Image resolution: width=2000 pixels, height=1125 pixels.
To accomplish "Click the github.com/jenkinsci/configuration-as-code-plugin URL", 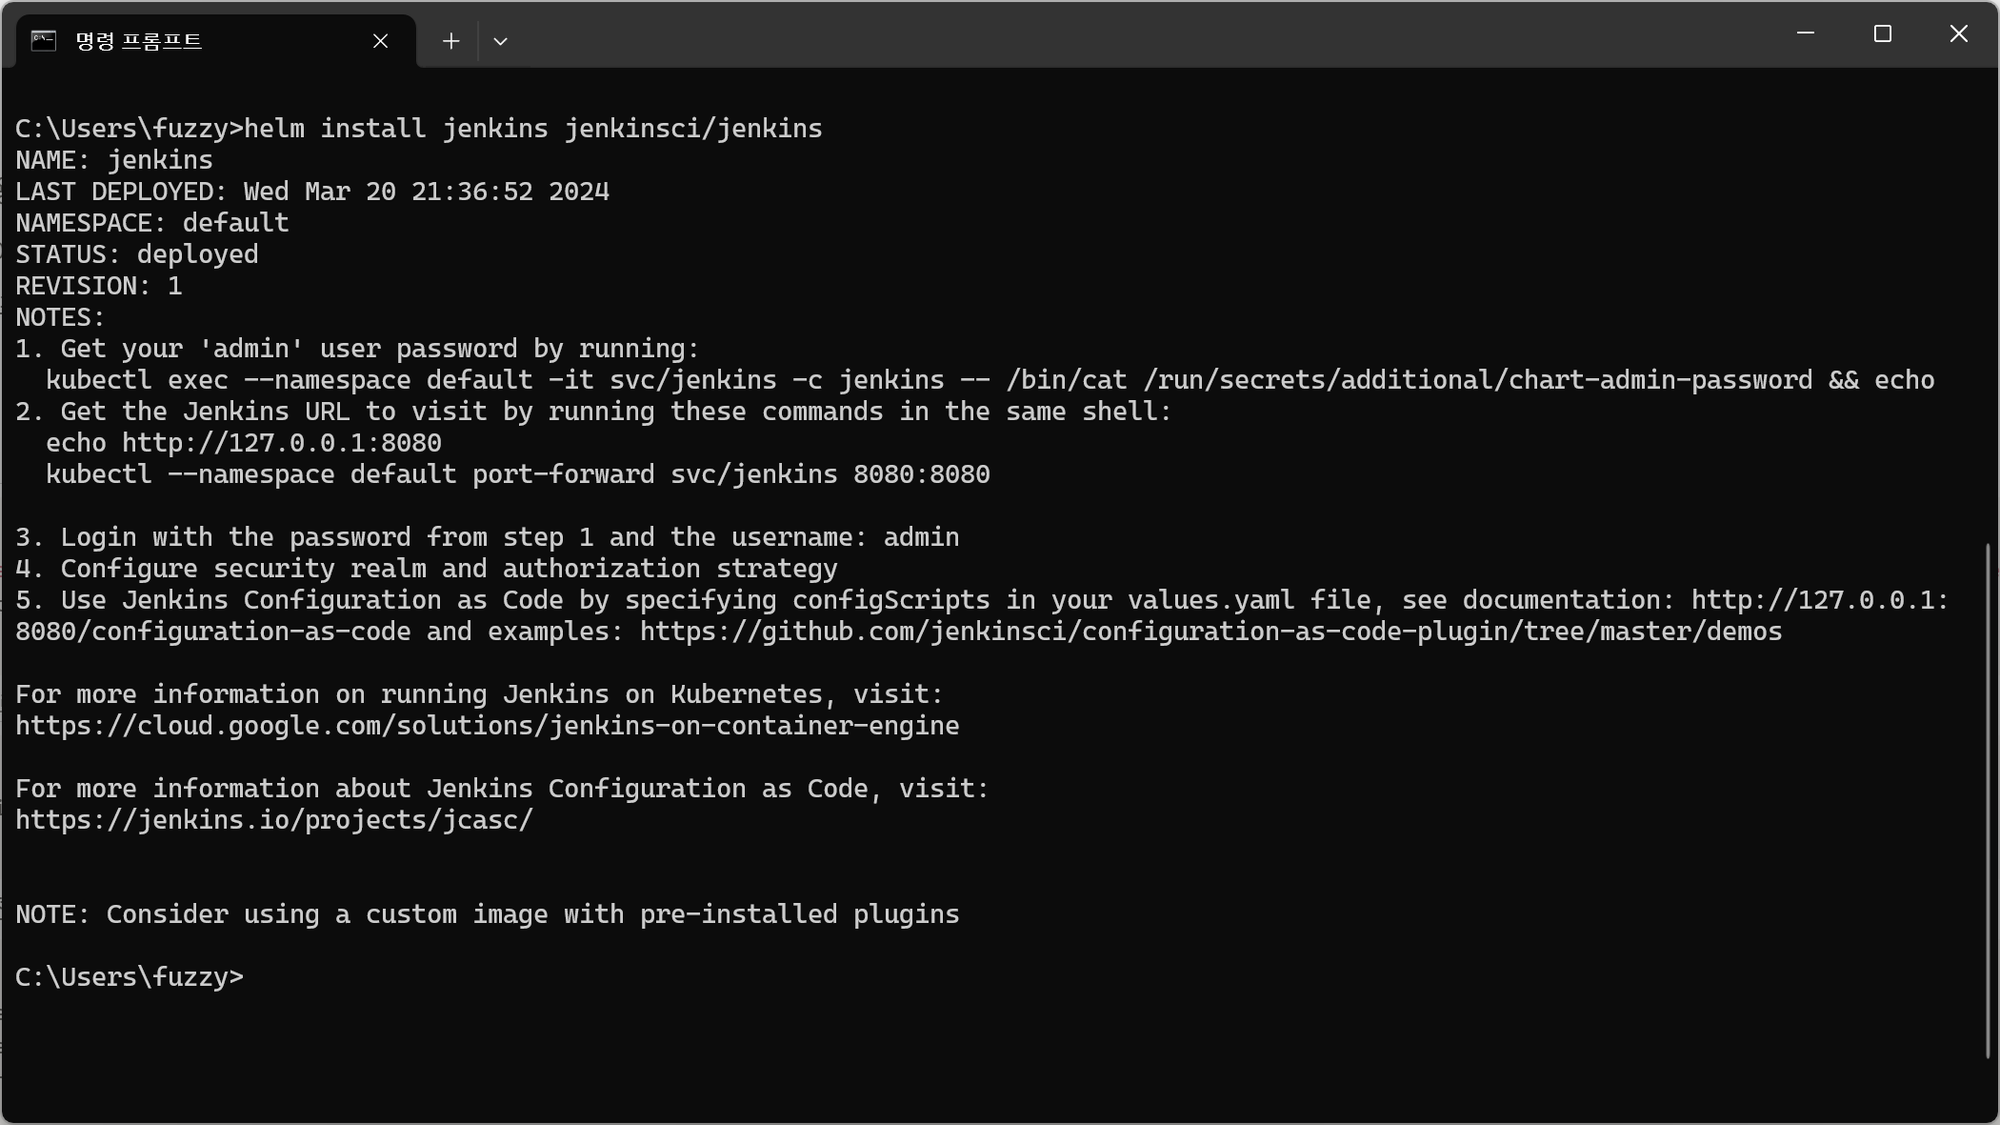I will pos(1211,632).
